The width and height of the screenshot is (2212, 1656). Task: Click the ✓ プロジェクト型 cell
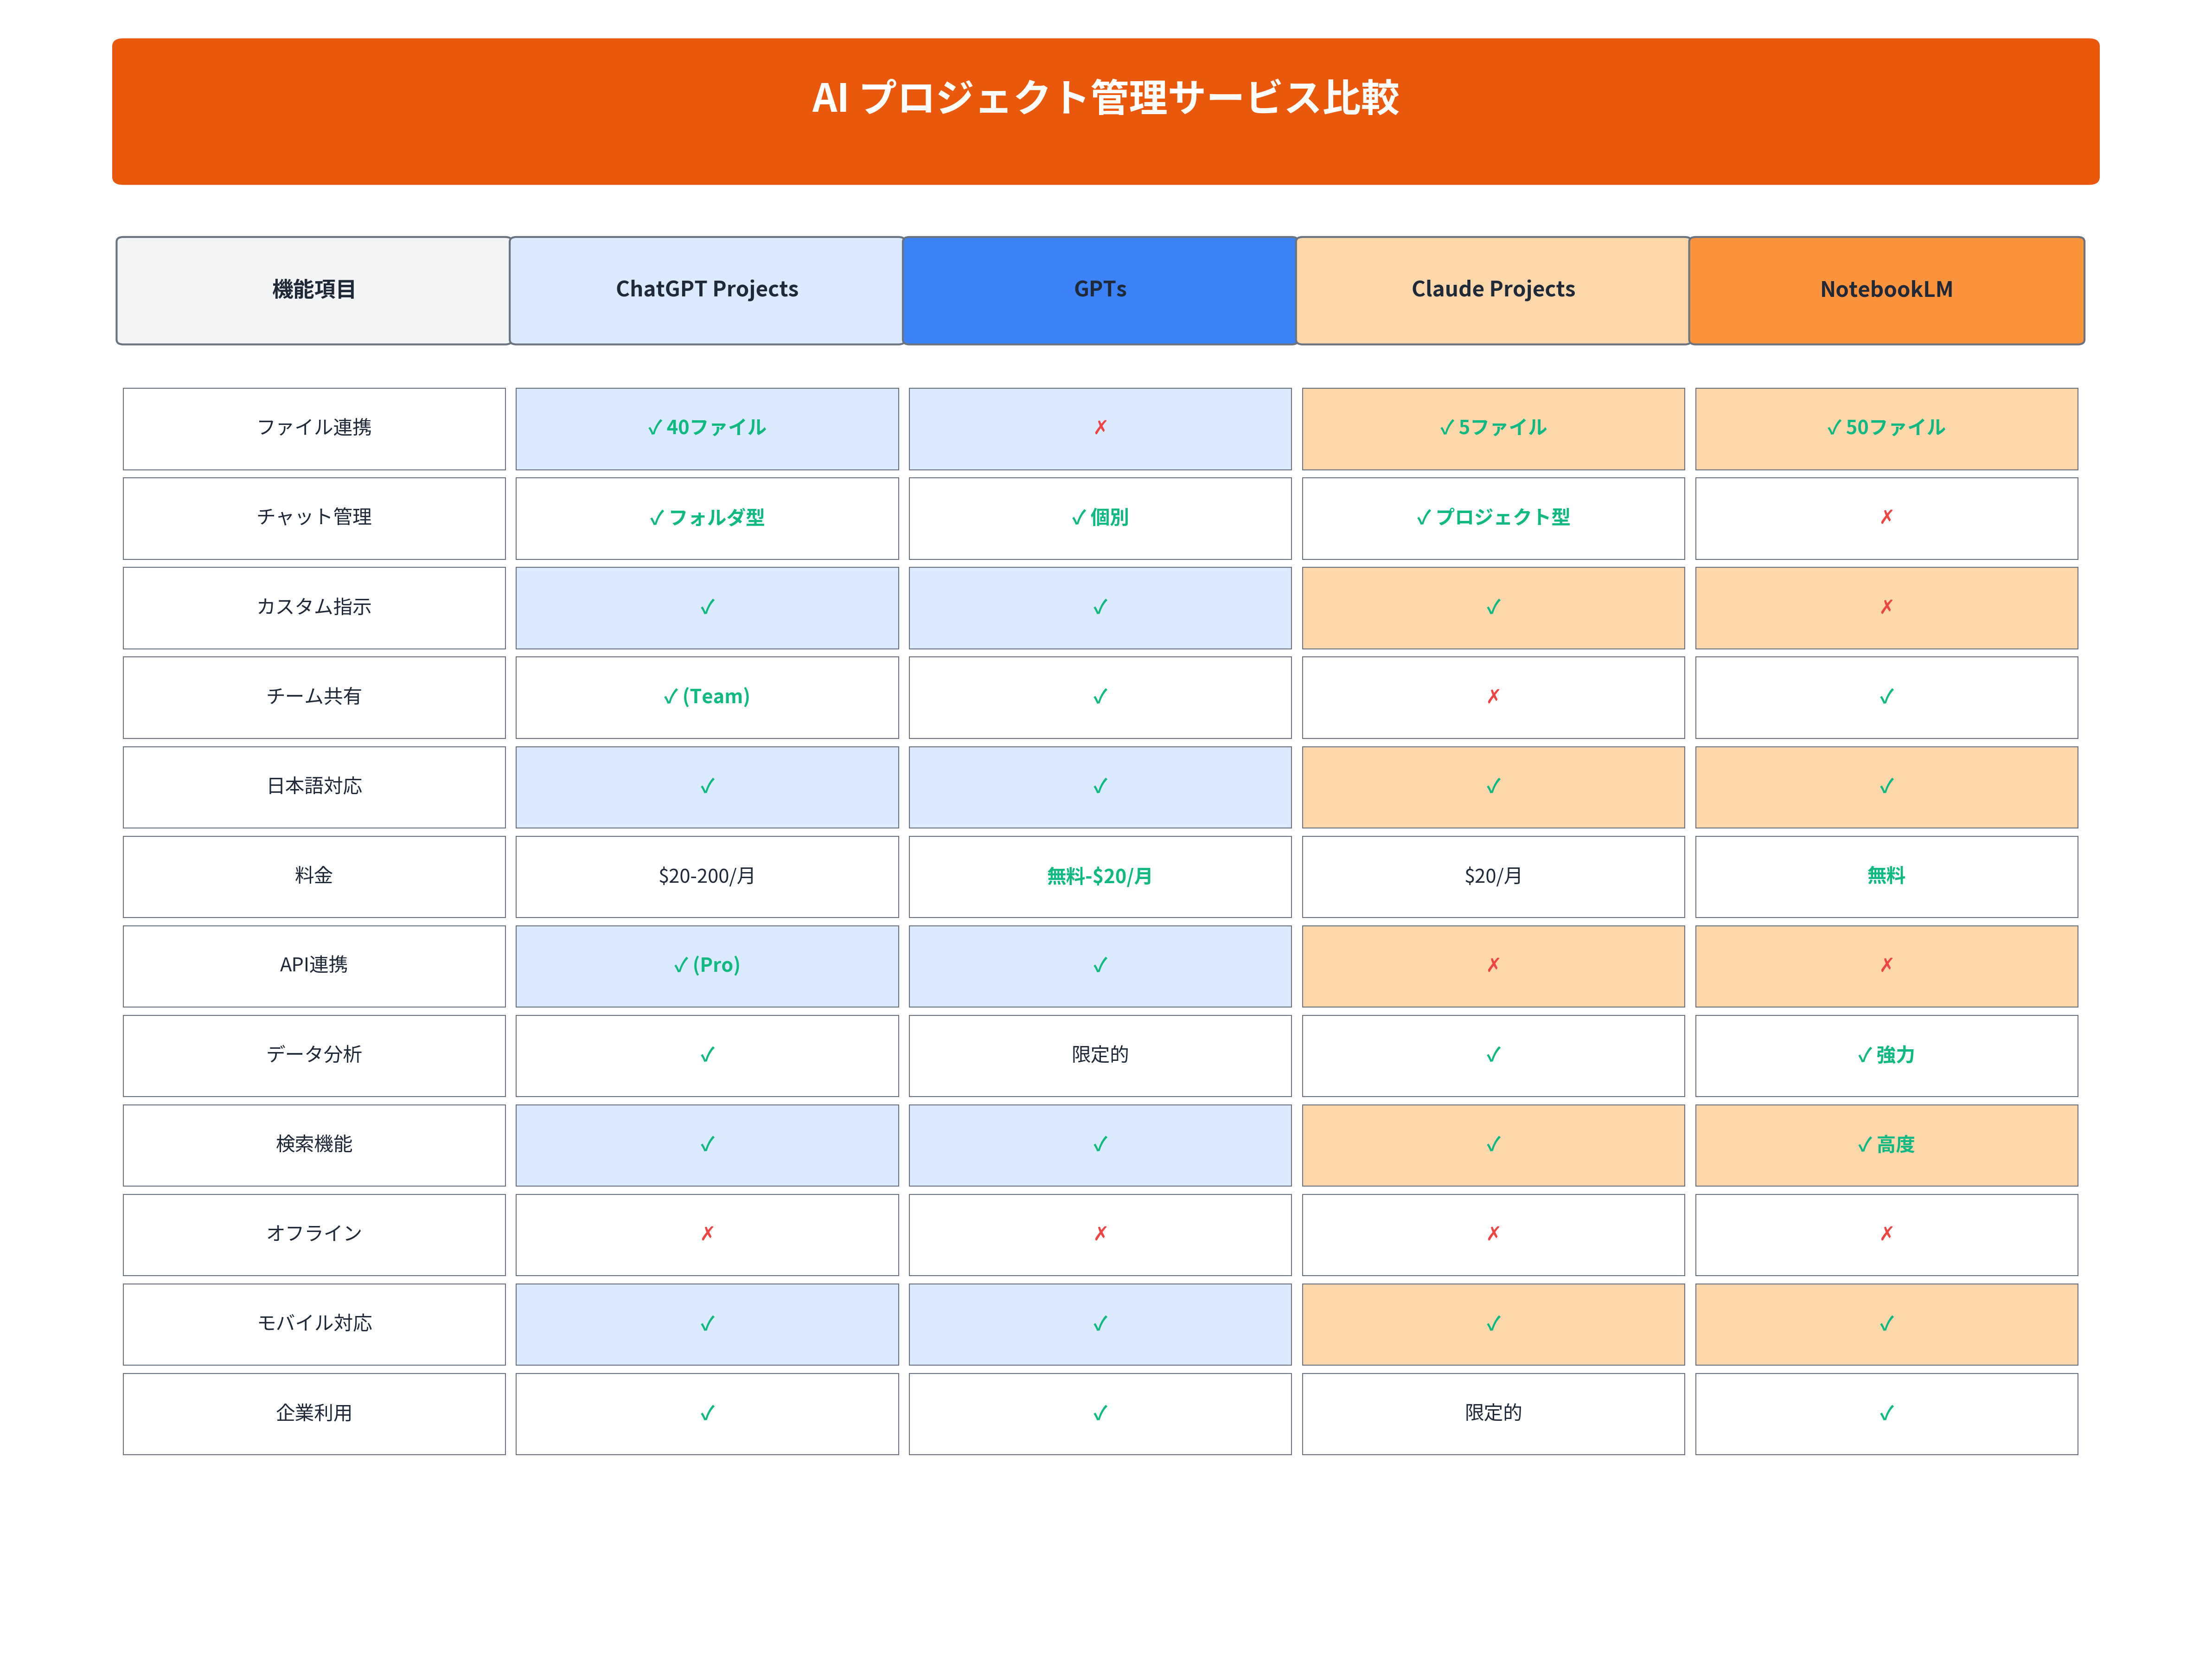pyautogui.click(x=1493, y=518)
